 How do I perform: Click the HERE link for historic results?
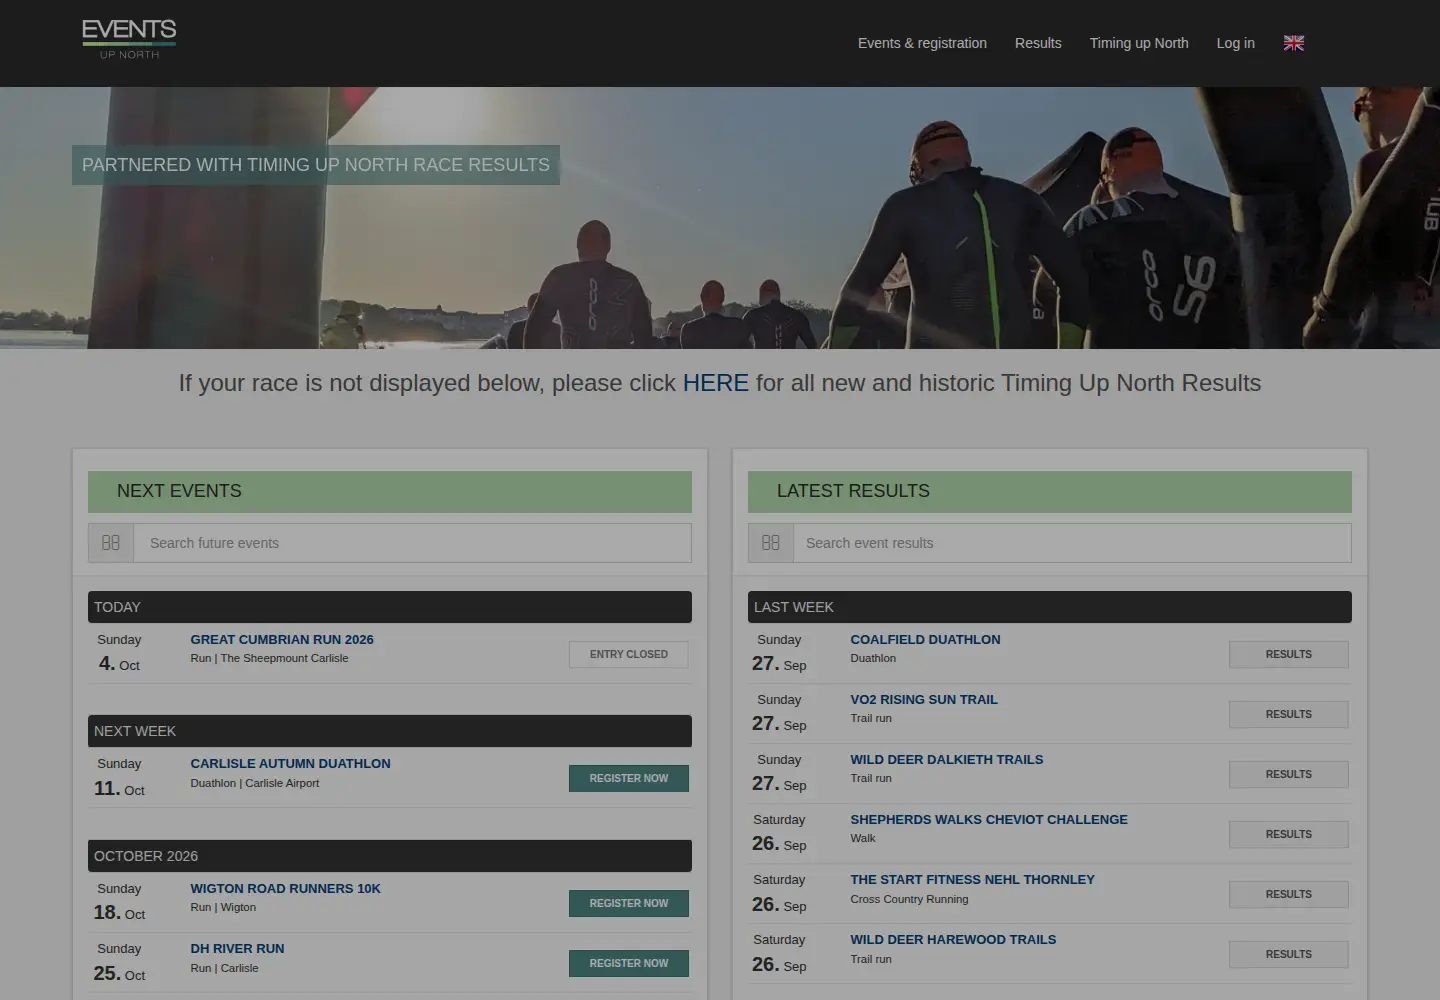coord(716,383)
